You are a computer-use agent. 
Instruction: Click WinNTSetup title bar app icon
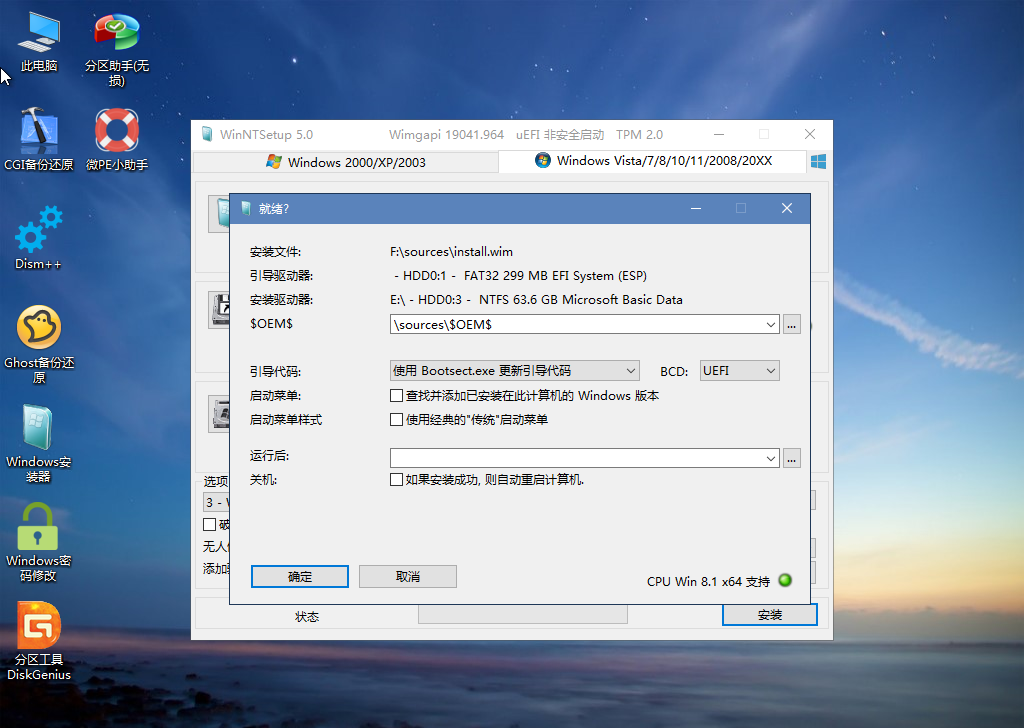207,135
